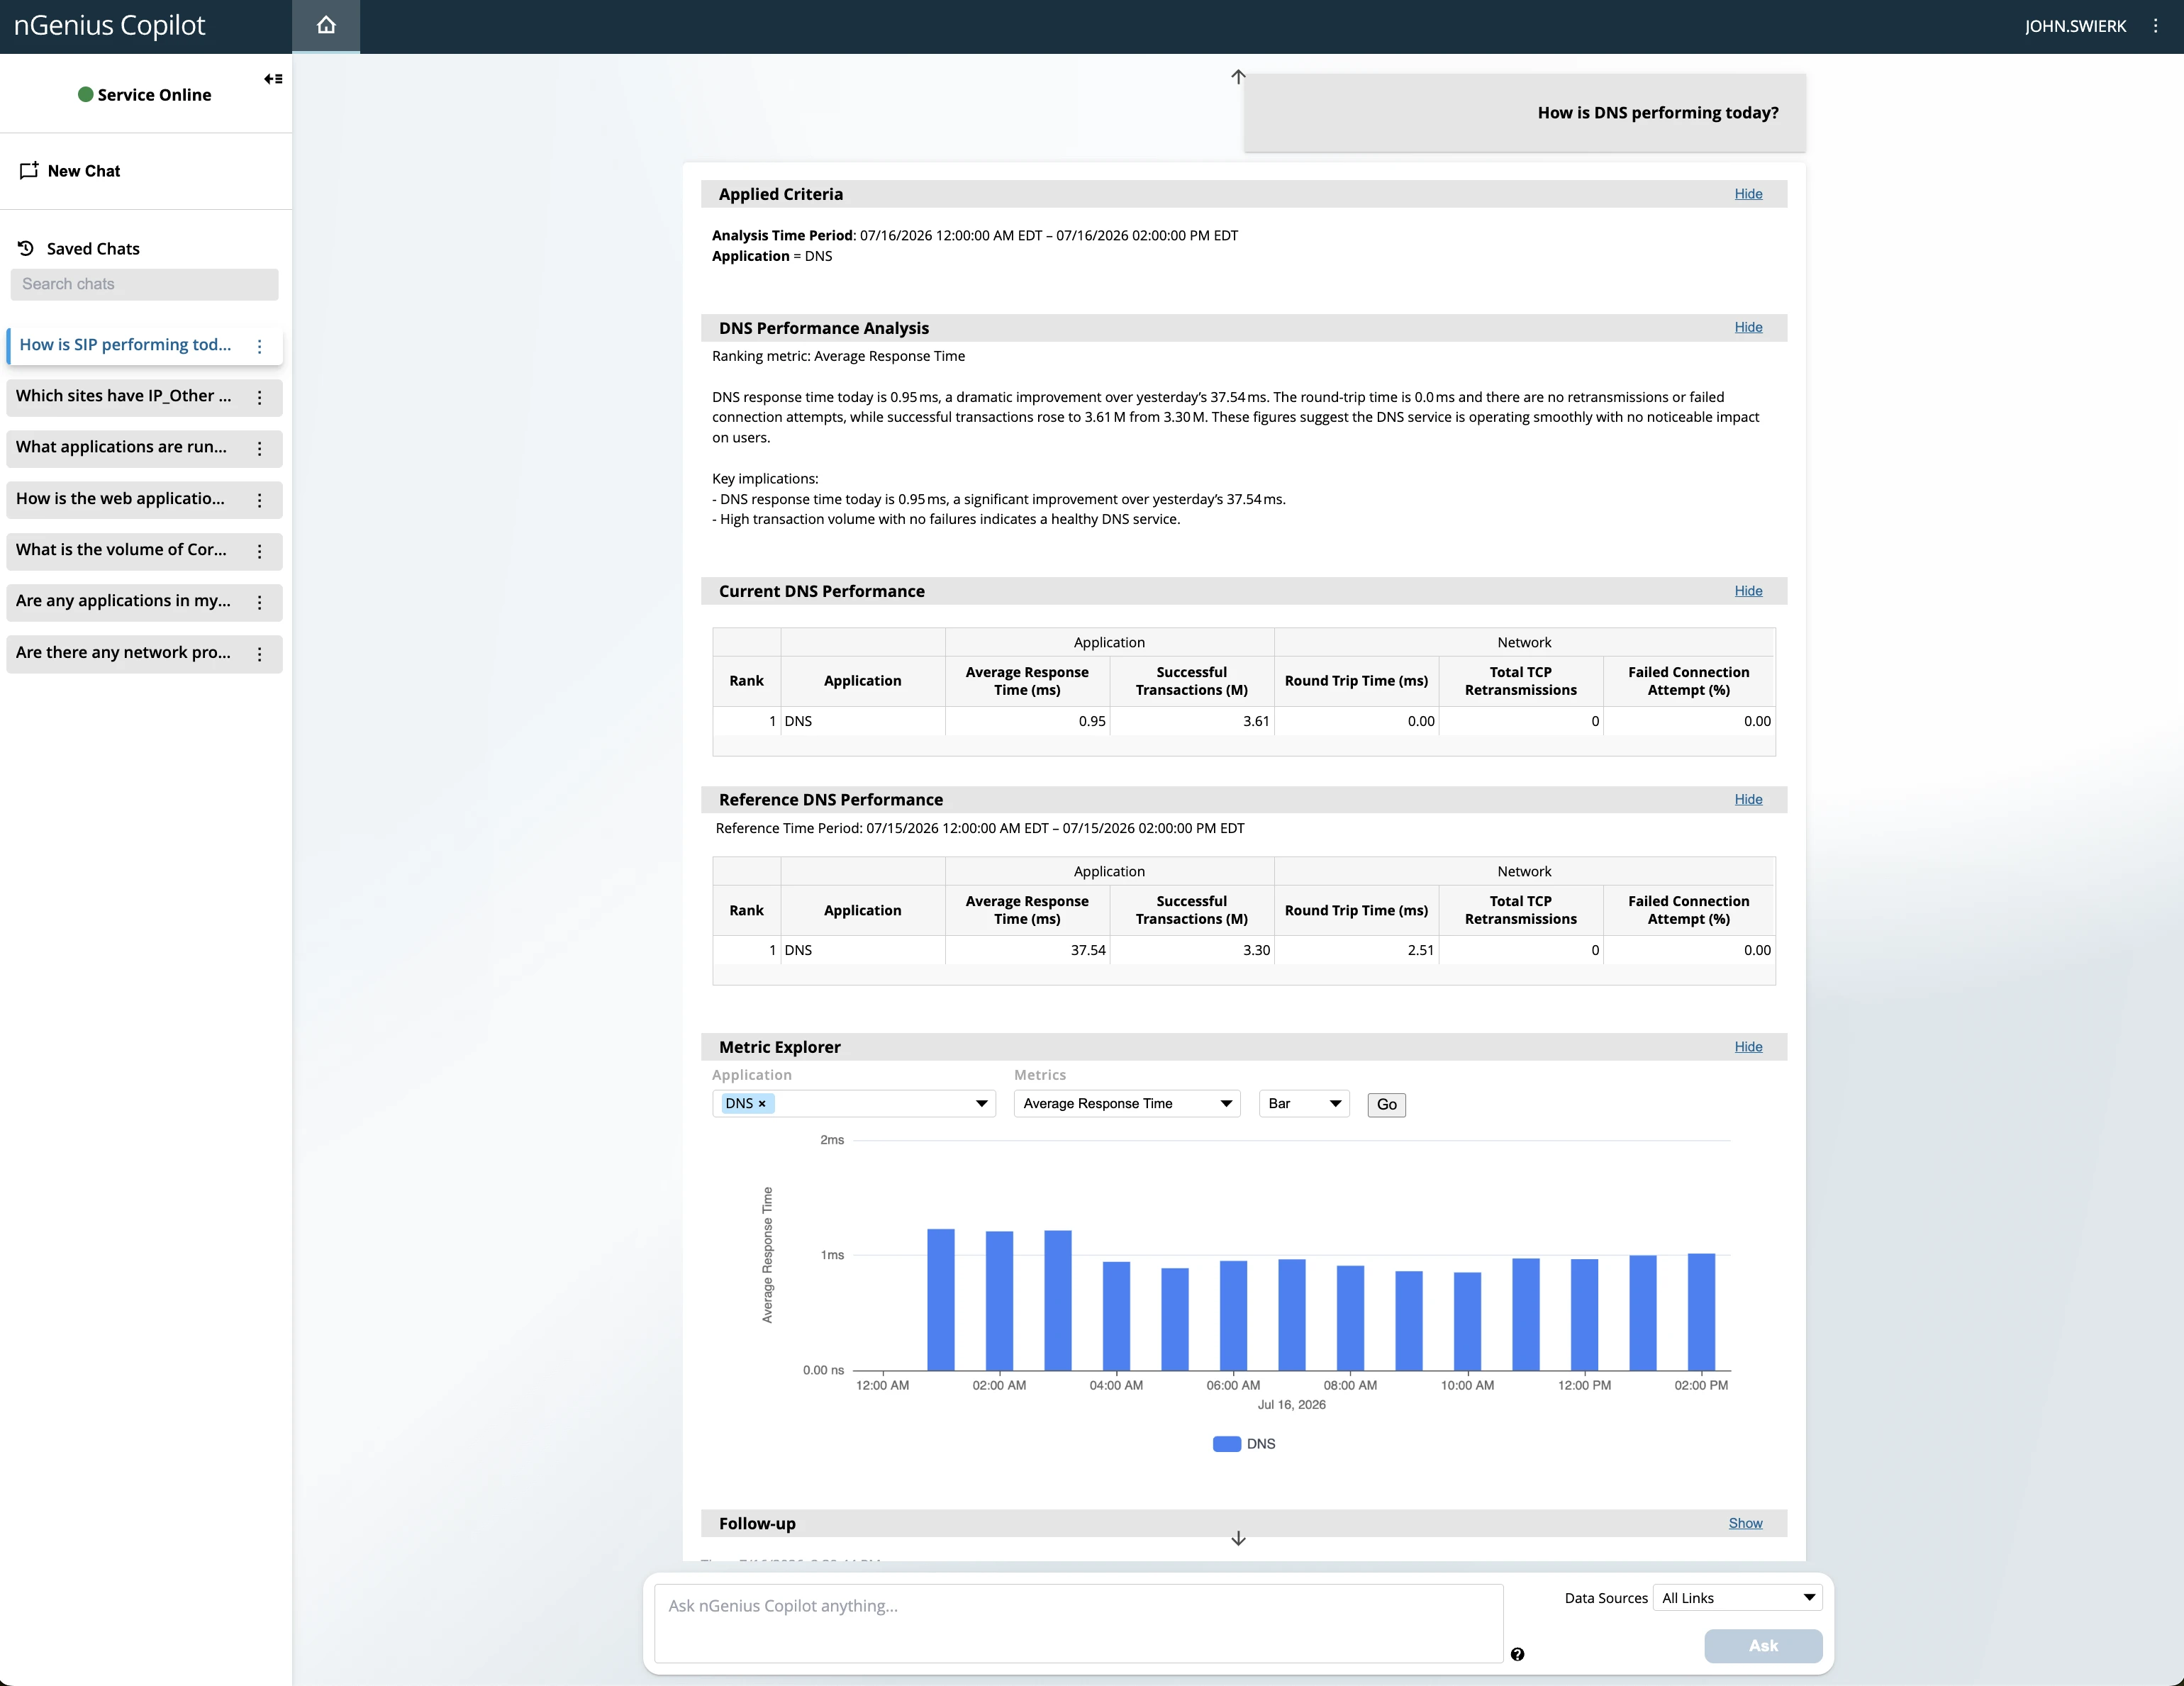Click the nGenius Copilot title
The height and width of the screenshot is (1686, 2184).
[109, 25]
